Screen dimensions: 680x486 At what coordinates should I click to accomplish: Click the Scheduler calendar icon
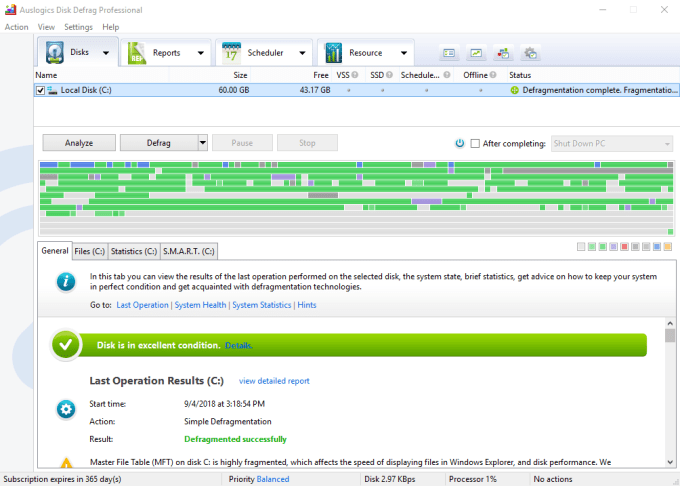point(231,53)
